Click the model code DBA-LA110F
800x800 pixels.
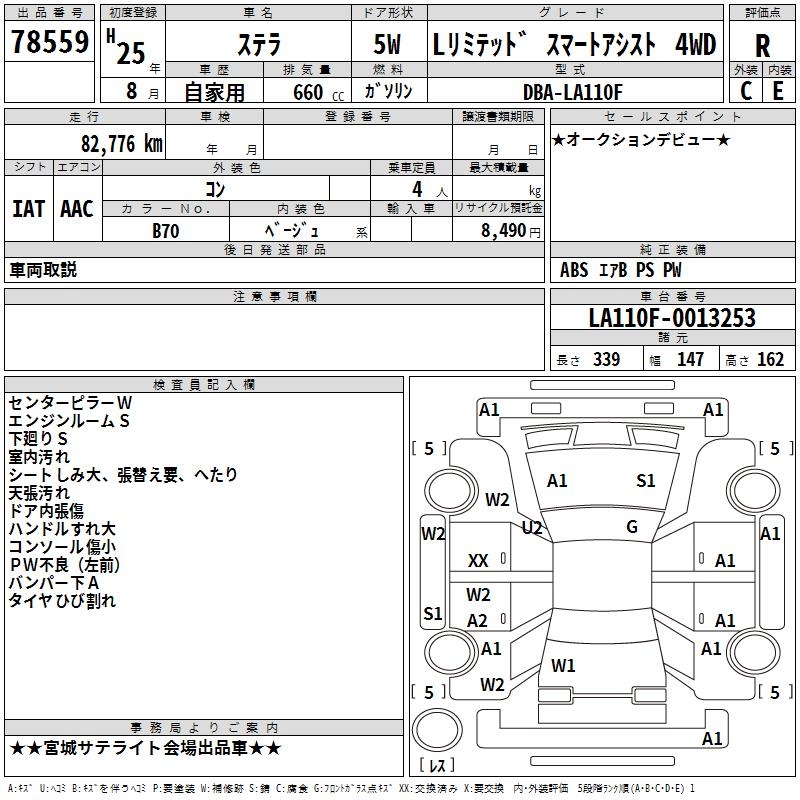[x=573, y=92]
